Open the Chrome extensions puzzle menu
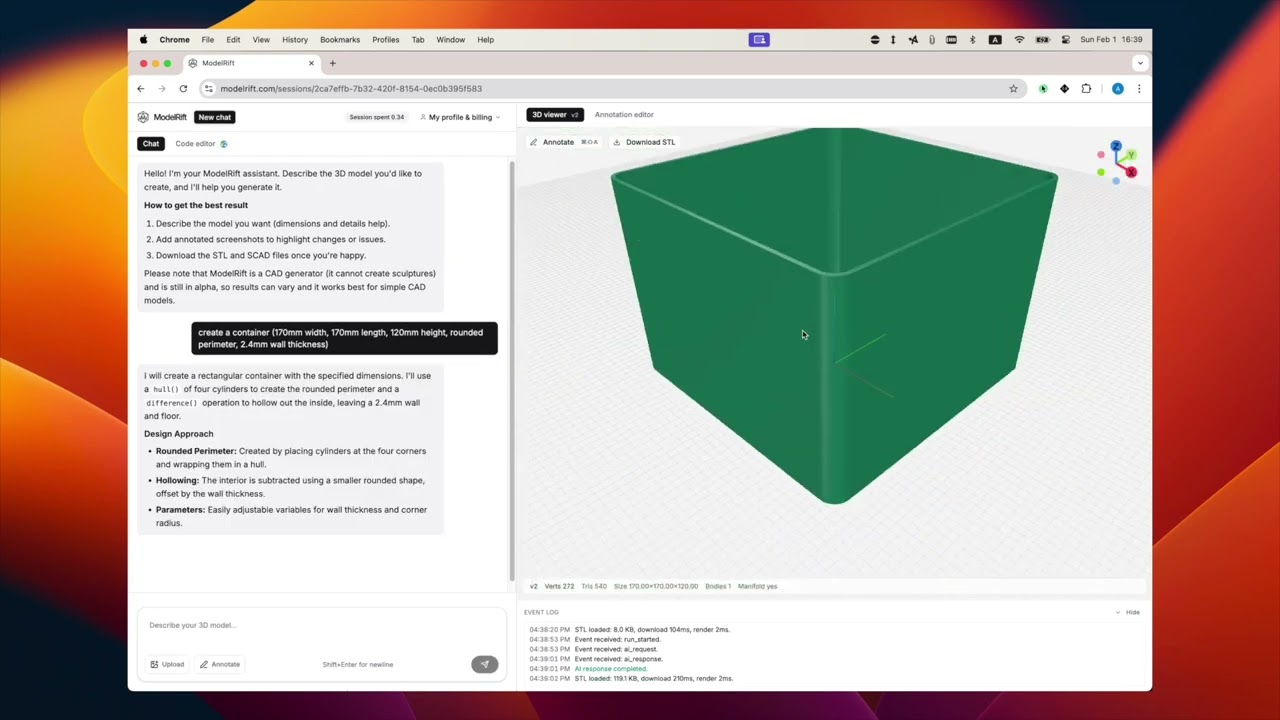Viewport: 1280px width, 720px height. pyautogui.click(x=1087, y=89)
